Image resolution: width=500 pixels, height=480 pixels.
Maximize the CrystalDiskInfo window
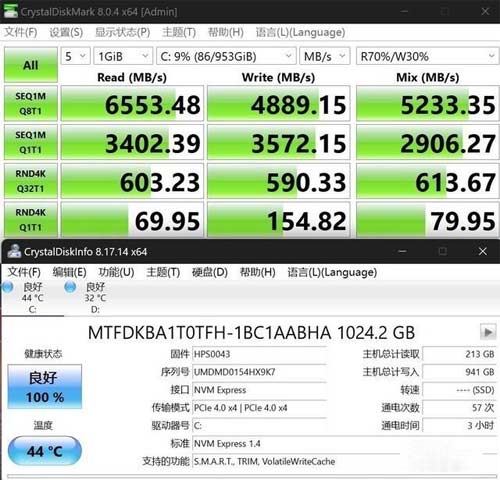coord(443,251)
